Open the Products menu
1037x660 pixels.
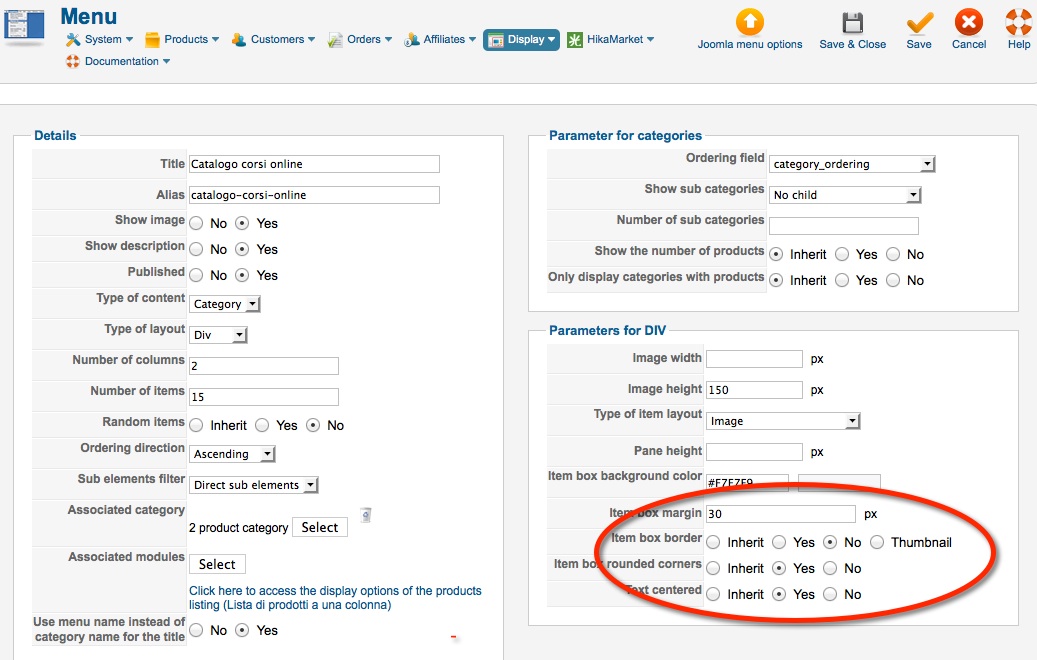point(182,40)
